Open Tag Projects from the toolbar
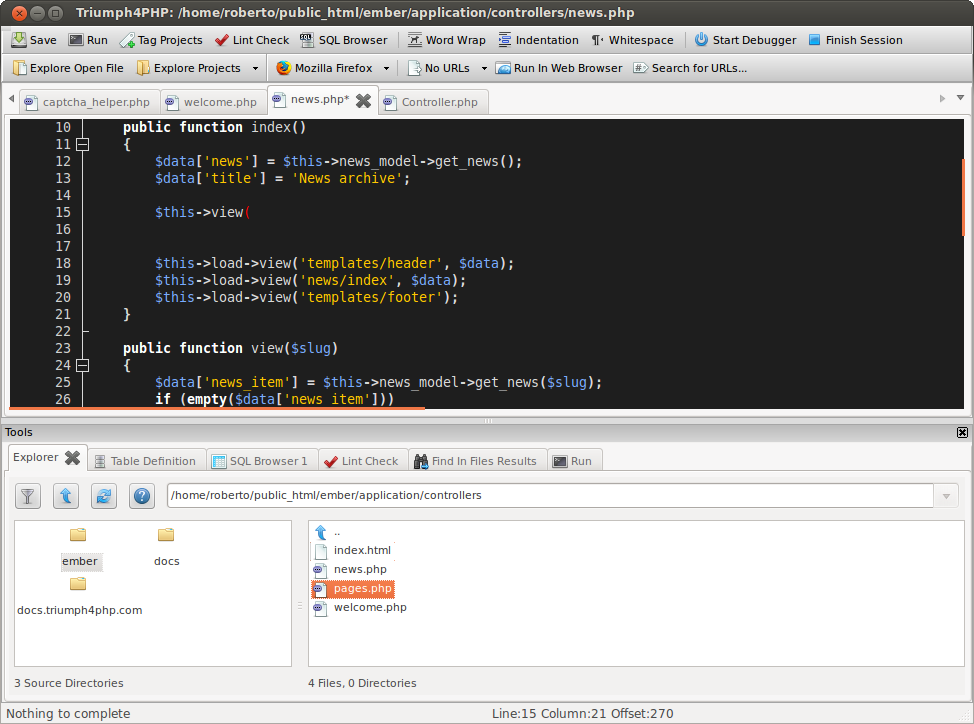 tap(161, 40)
